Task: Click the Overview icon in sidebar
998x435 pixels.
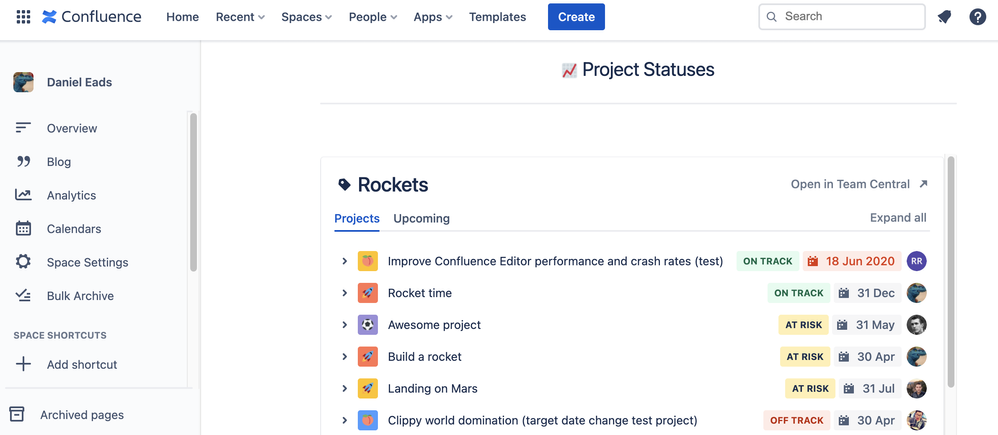Action: tap(24, 128)
